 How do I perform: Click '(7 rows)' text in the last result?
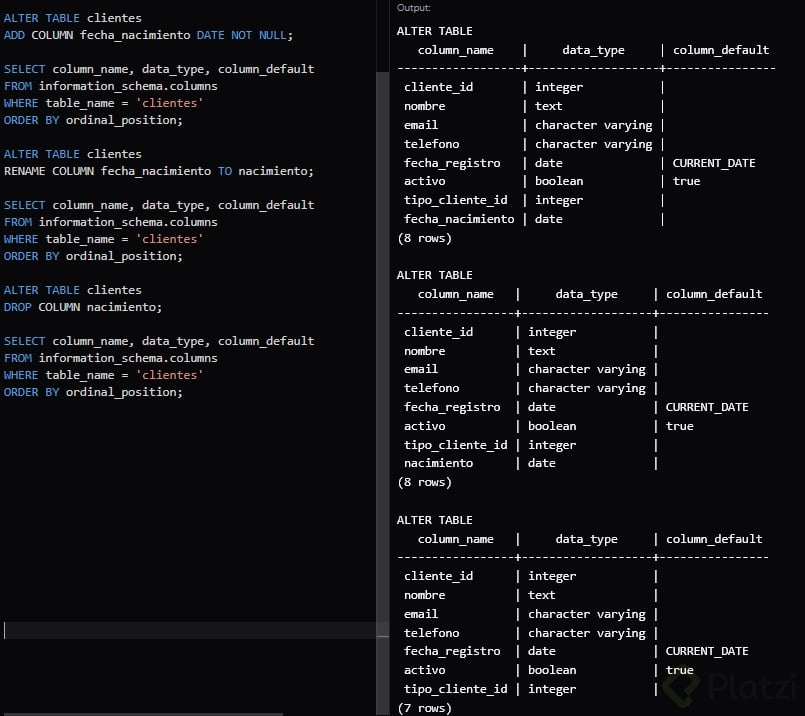[425, 708]
